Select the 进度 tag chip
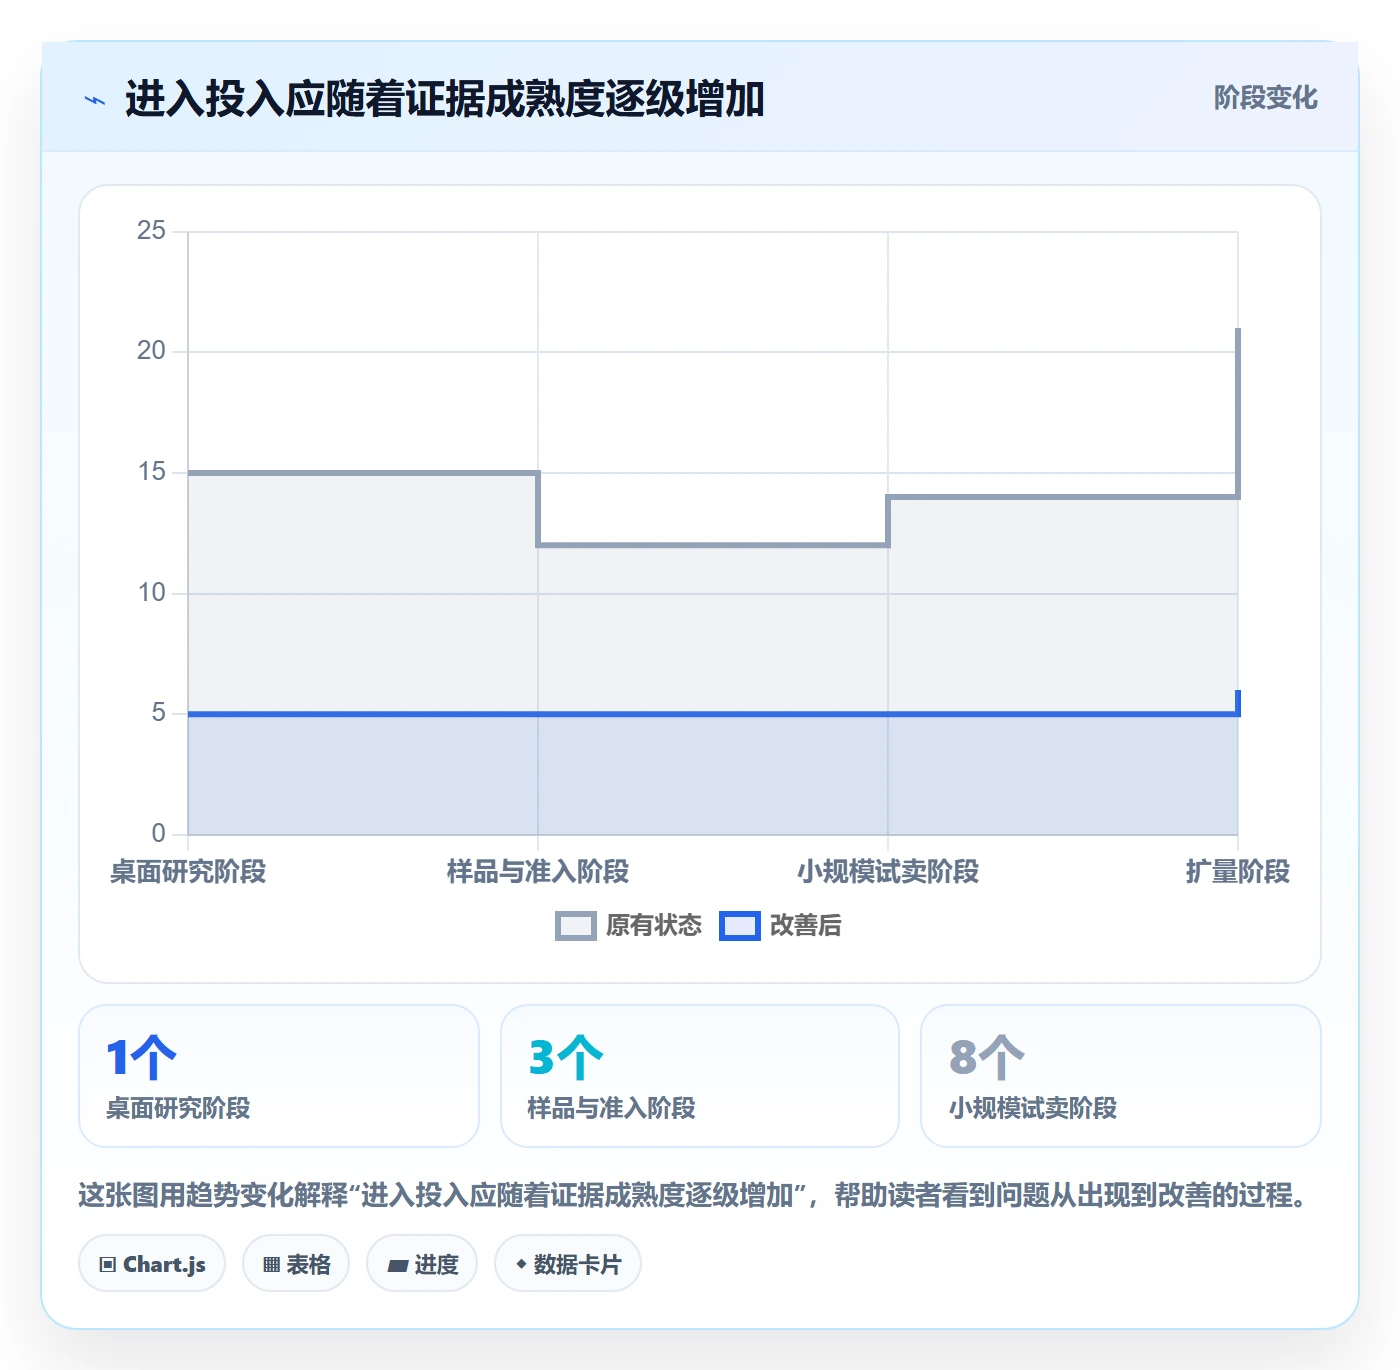The height and width of the screenshot is (1370, 1400). (x=422, y=1264)
